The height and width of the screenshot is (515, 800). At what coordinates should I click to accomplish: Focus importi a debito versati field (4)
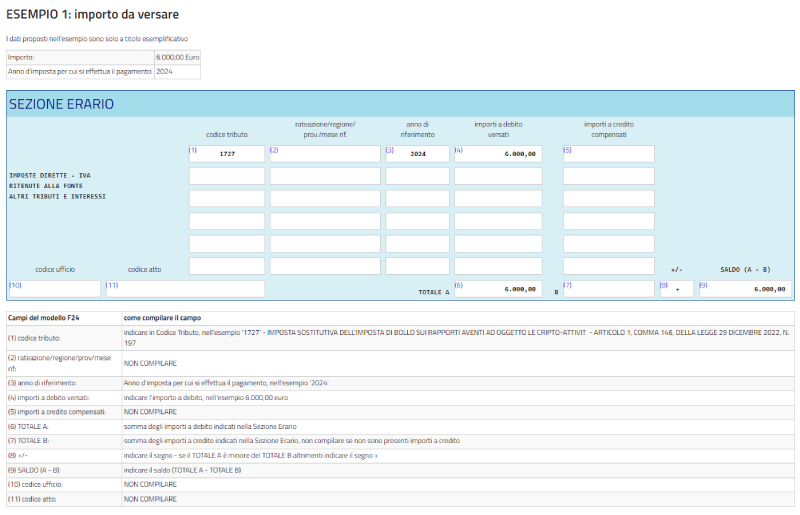(x=497, y=154)
